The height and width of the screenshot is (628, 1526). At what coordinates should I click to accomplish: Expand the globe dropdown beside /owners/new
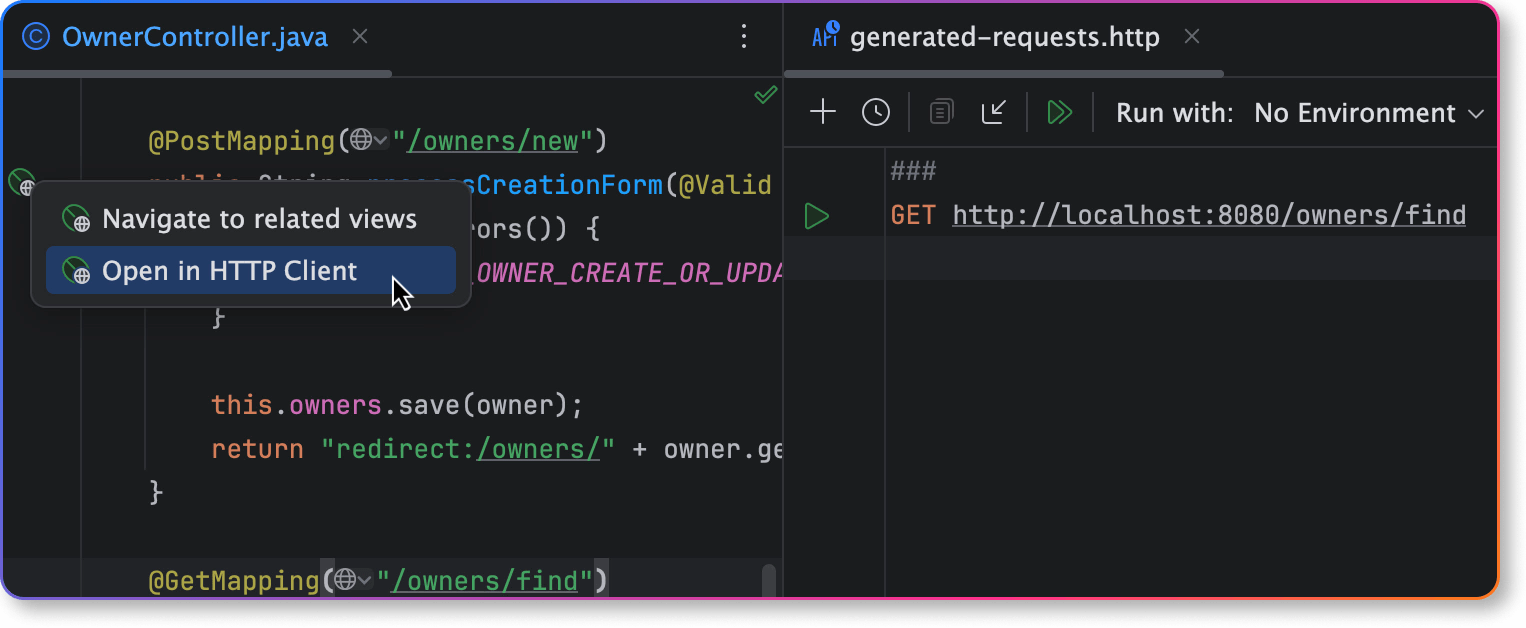pyautogui.click(x=369, y=141)
